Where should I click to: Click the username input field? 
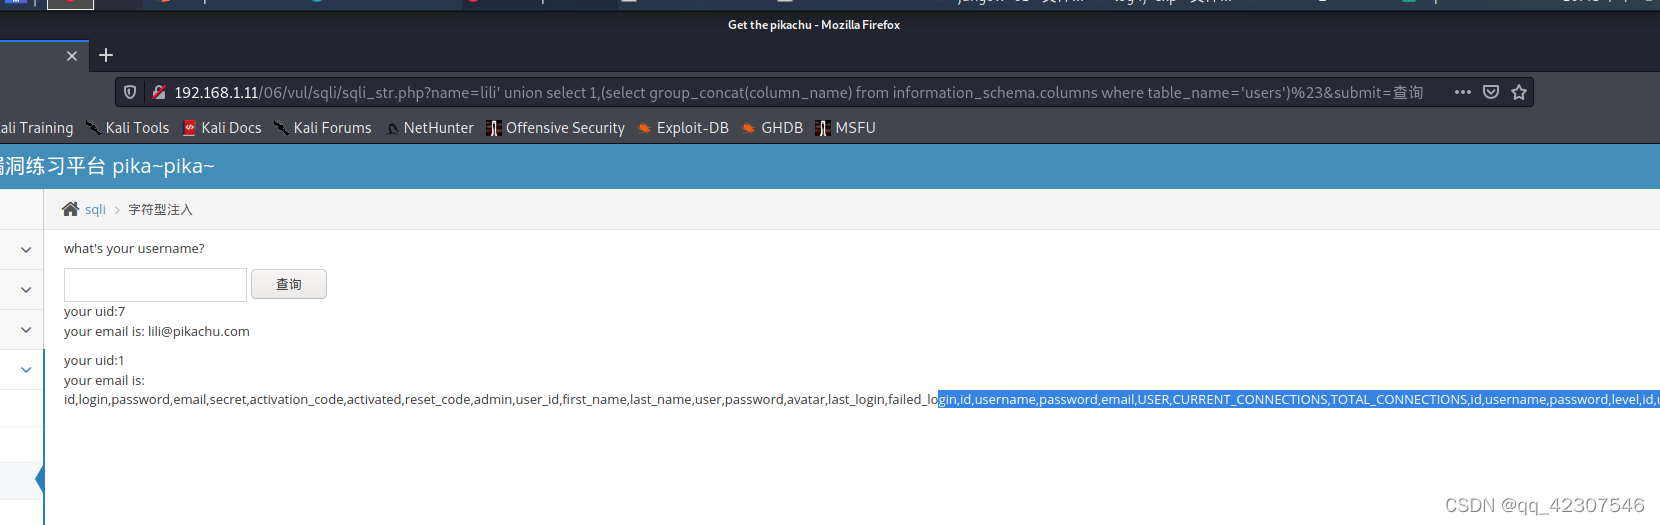[x=155, y=285]
